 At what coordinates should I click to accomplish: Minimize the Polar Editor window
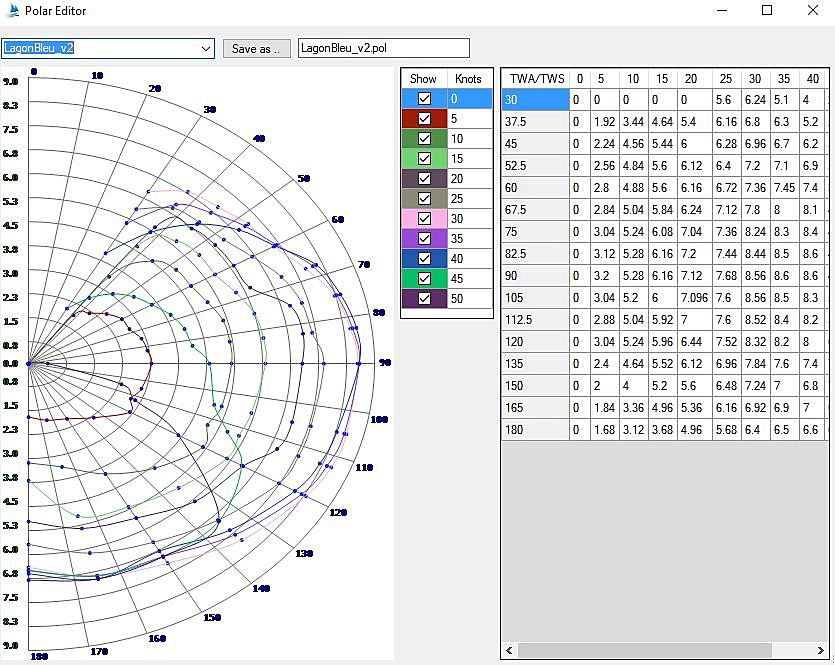pyautogui.click(x=722, y=10)
